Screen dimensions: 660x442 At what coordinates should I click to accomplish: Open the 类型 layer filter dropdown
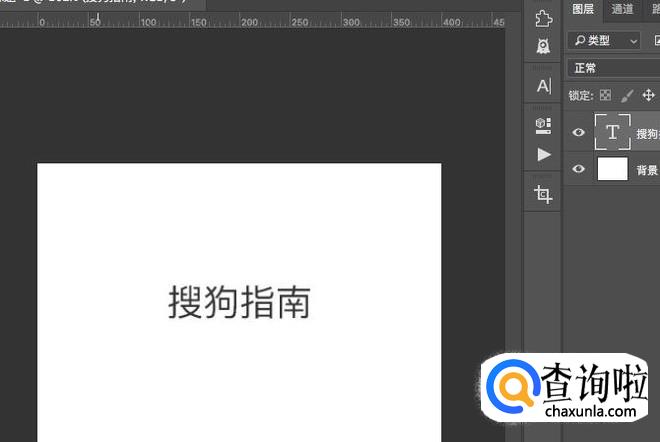604,40
